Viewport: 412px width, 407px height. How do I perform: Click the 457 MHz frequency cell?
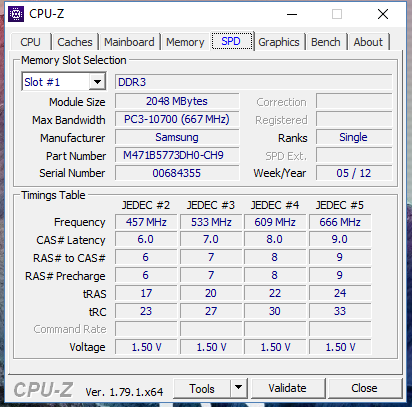click(146, 222)
